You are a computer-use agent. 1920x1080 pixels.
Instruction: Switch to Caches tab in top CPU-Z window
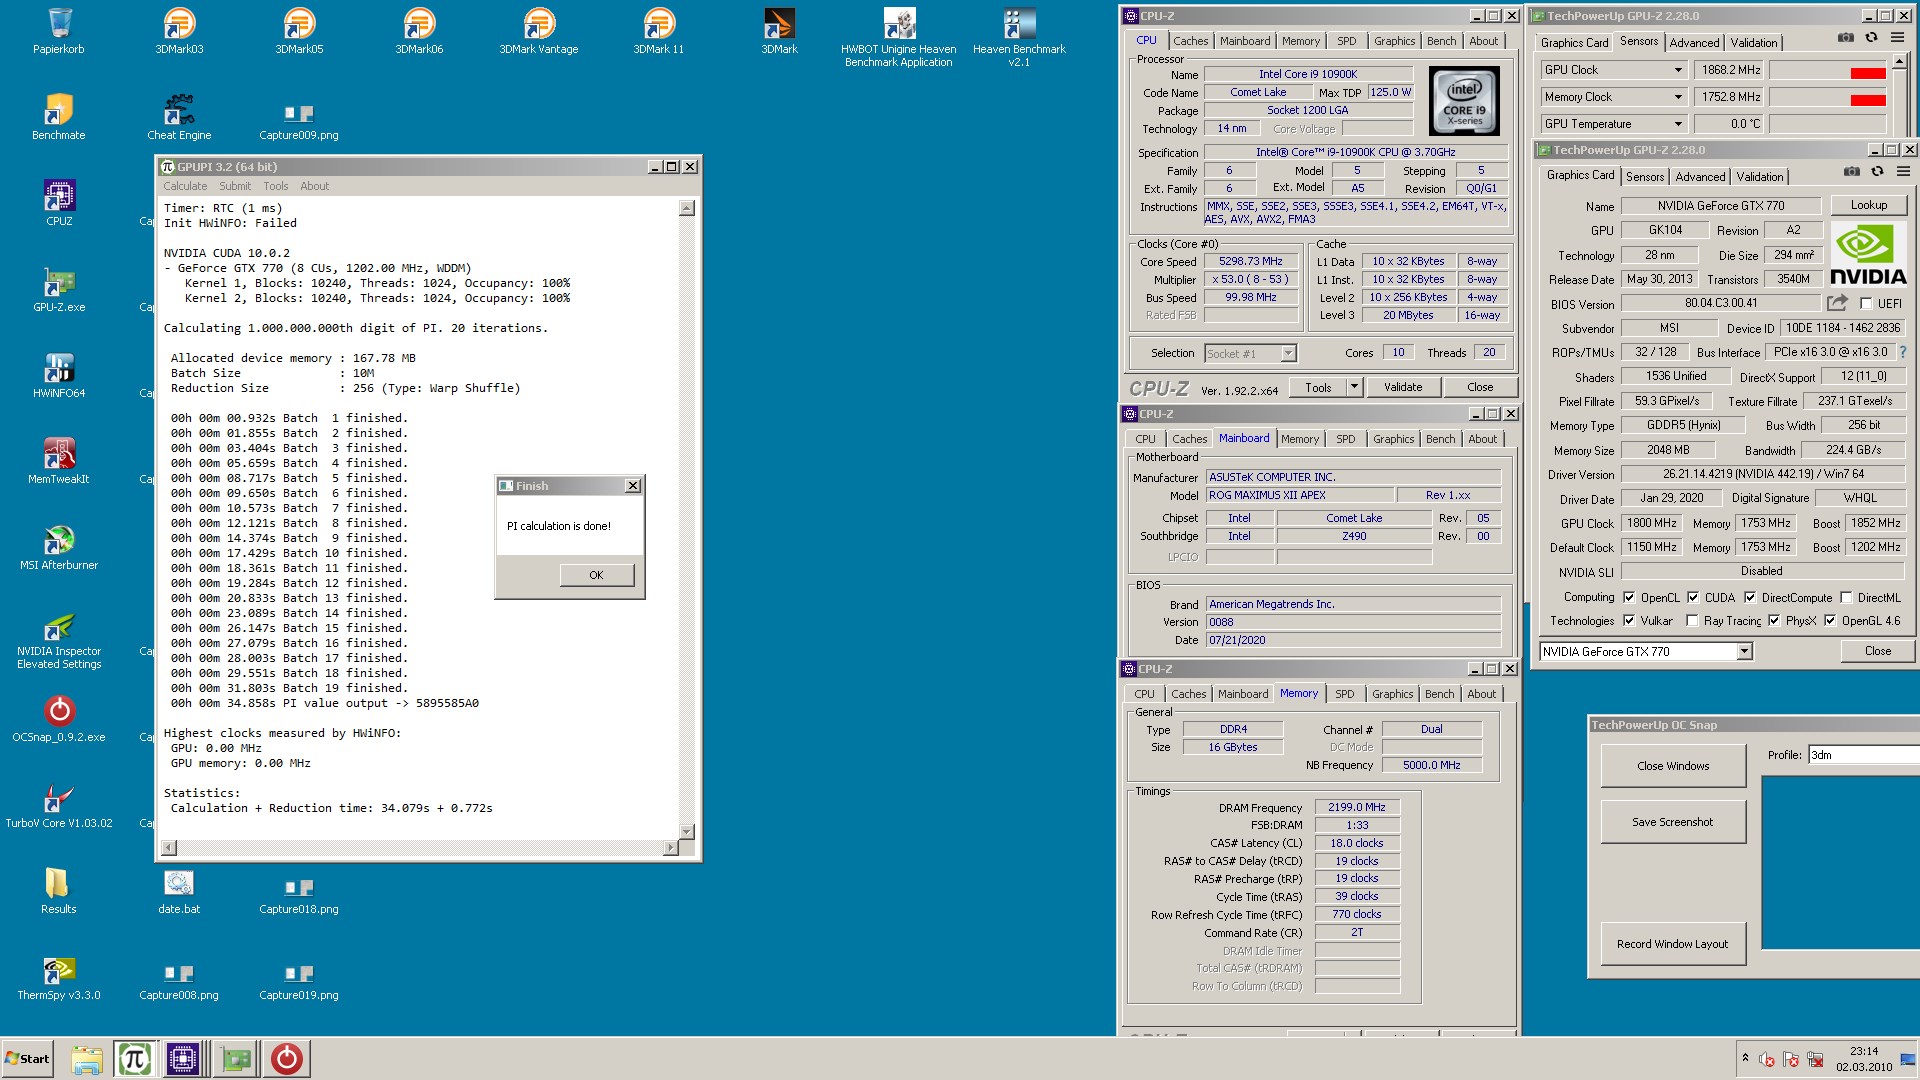[1190, 41]
